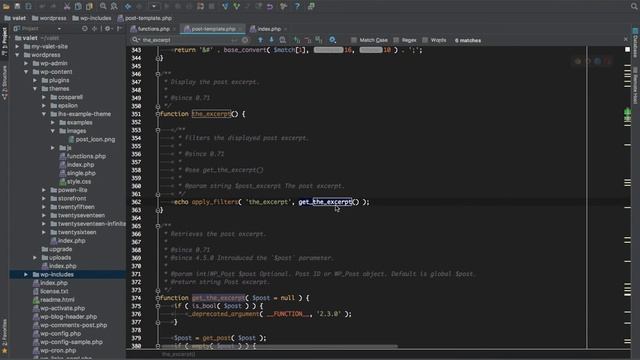Close the functions.php tab

174,29
